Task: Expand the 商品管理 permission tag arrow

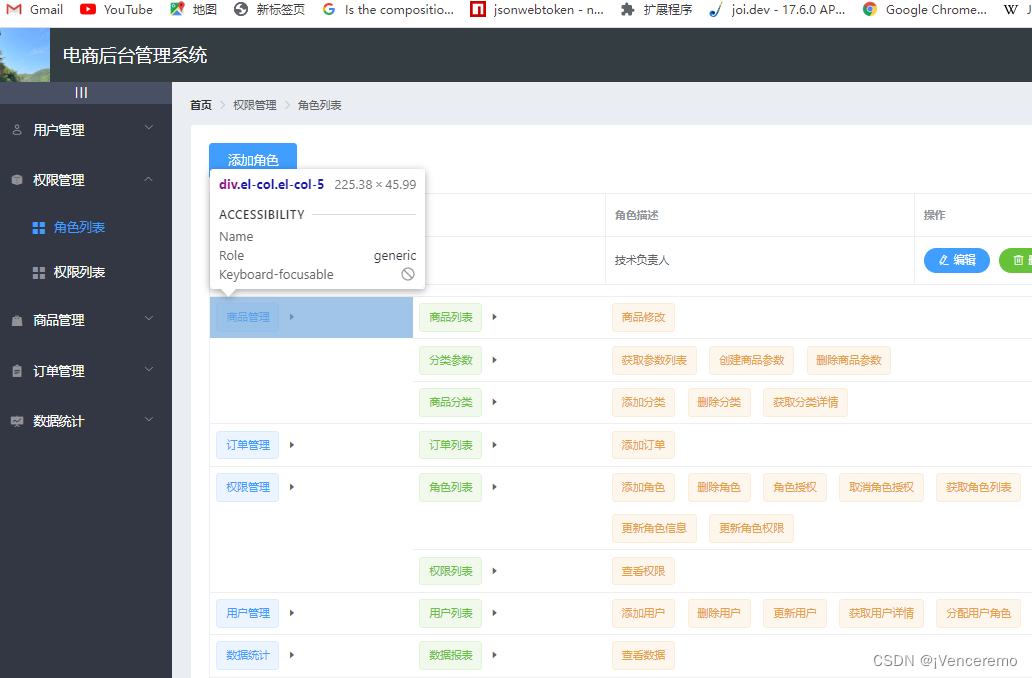Action: pos(290,317)
